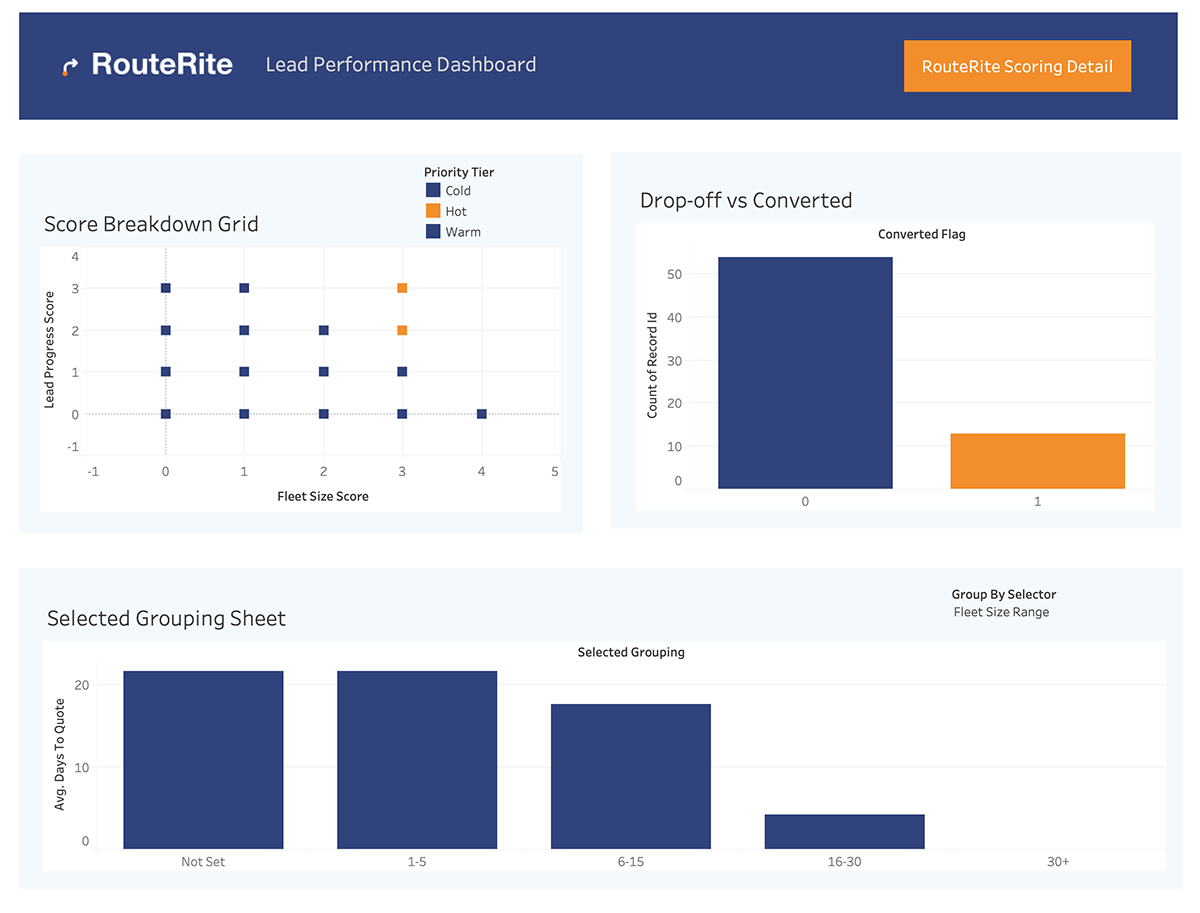This screenshot has height=913, width=1200.
Task: Click point at fleet 1, progress 2
Action: click(x=244, y=330)
